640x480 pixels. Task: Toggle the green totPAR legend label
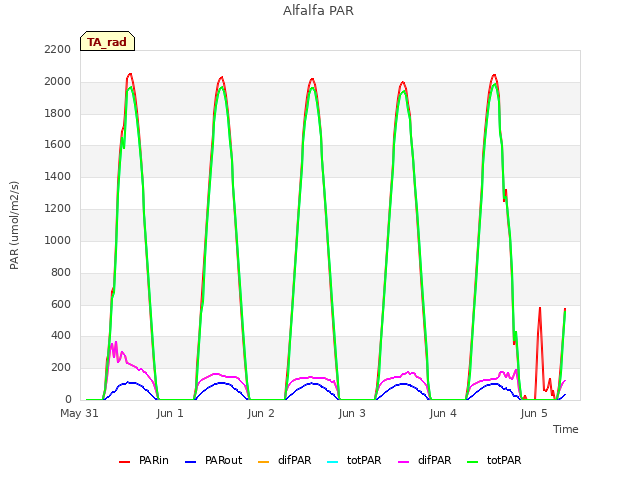point(504,460)
